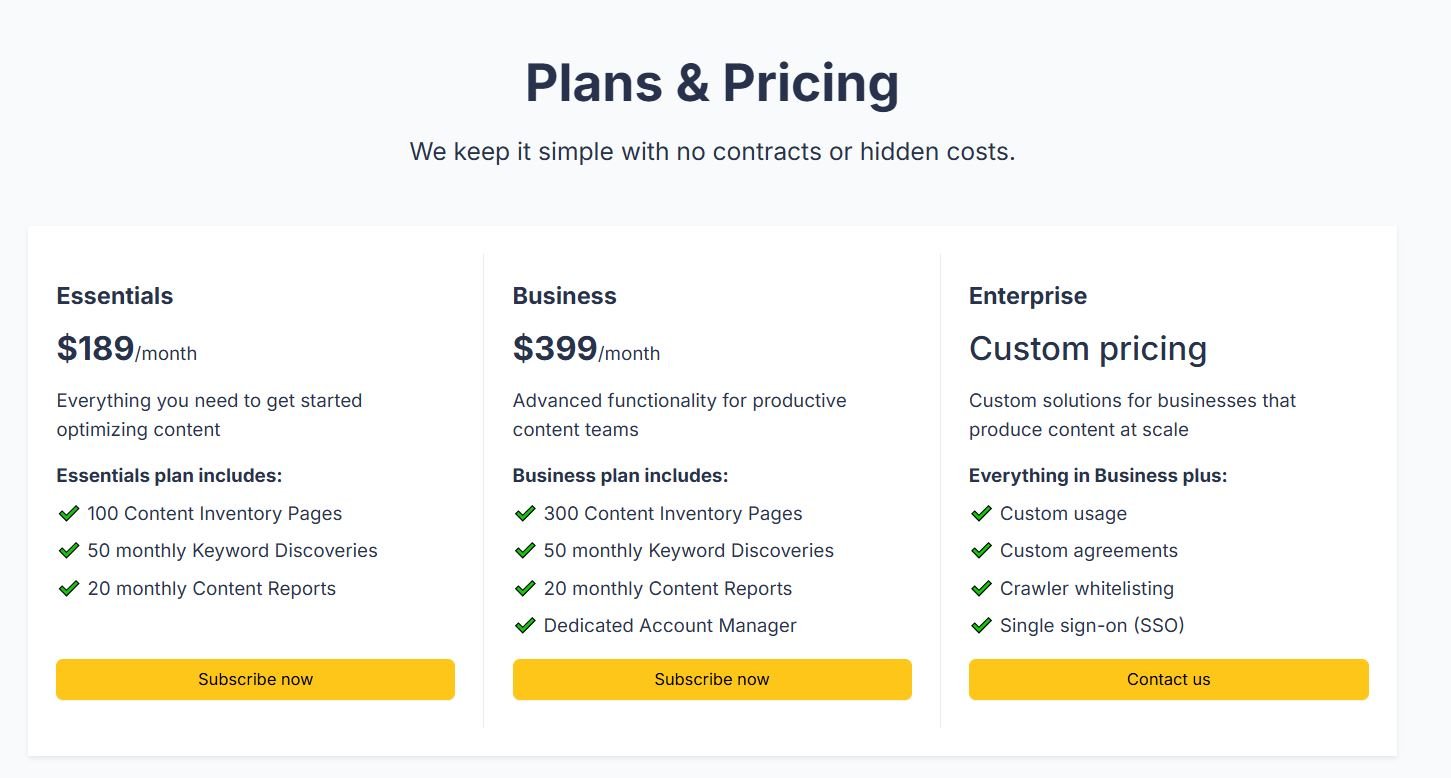
Task: Click checkmark beside Dedicated Account Manager
Action: click(525, 626)
